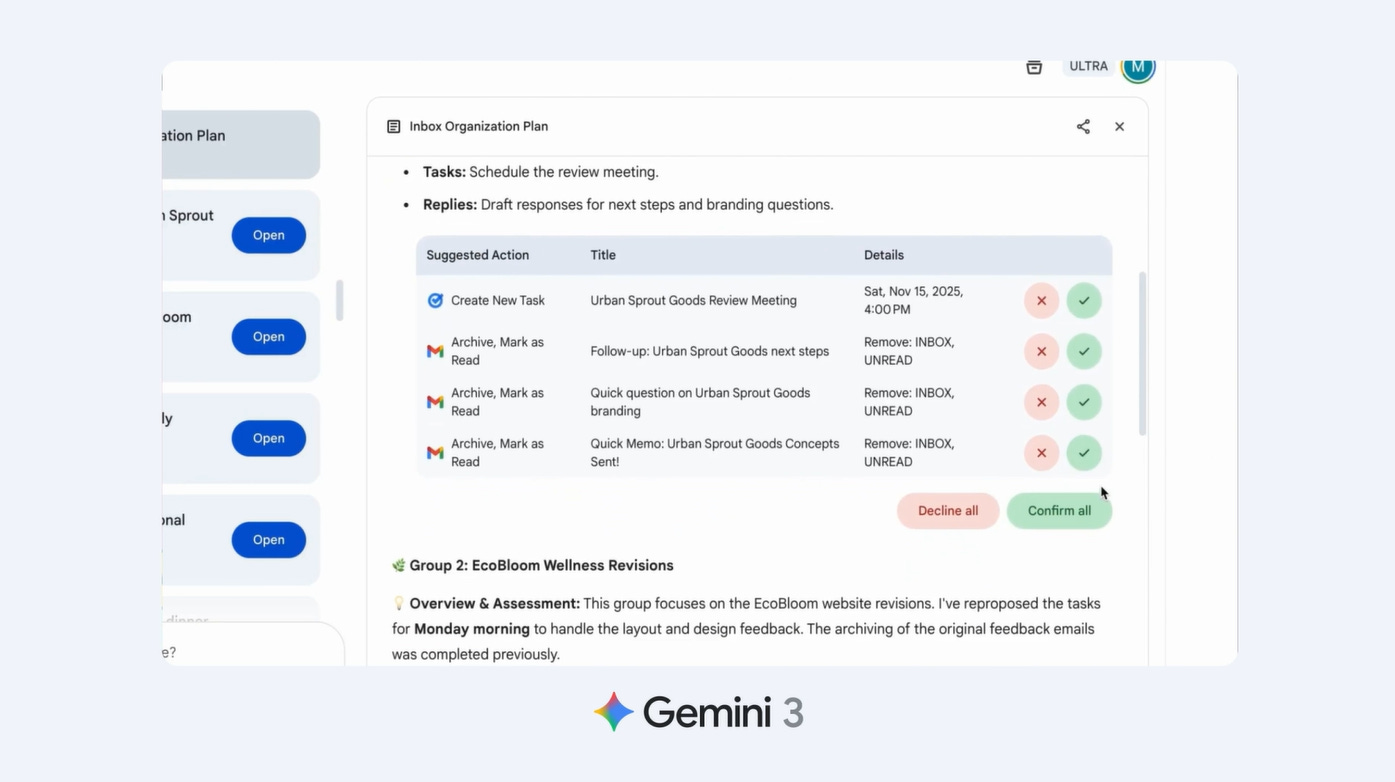The image size is (1395, 782).
Task: Click the Sat, Nov 15, 2025, 4:00 PM detail
Action: [913, 300]
